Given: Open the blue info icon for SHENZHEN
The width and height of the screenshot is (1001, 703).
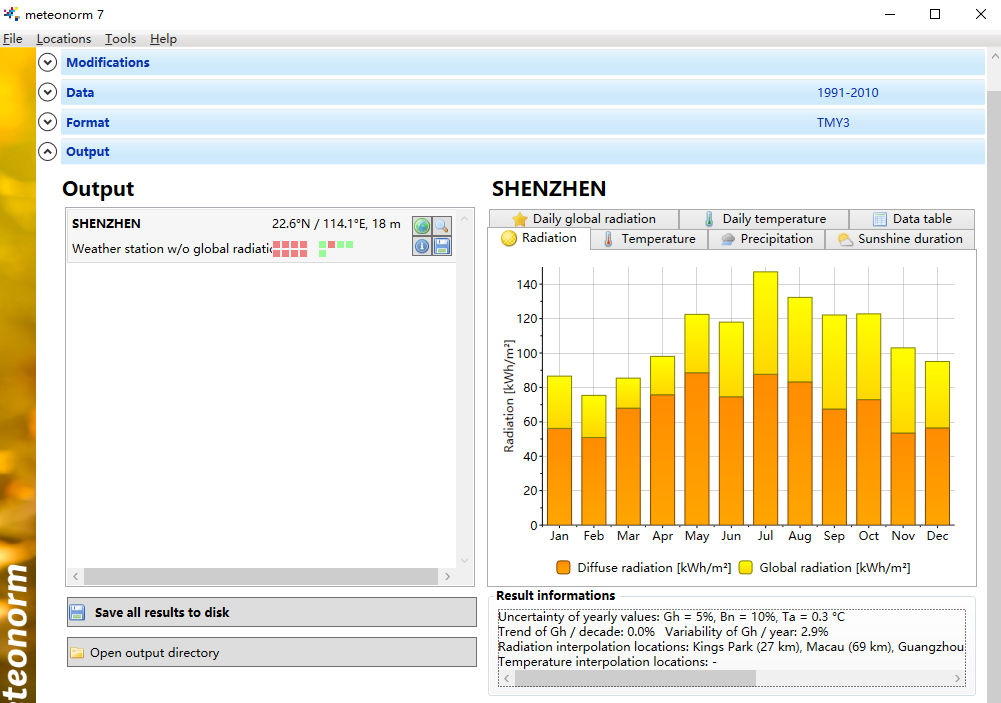Looking at the screenshot, I should [422, 246].
